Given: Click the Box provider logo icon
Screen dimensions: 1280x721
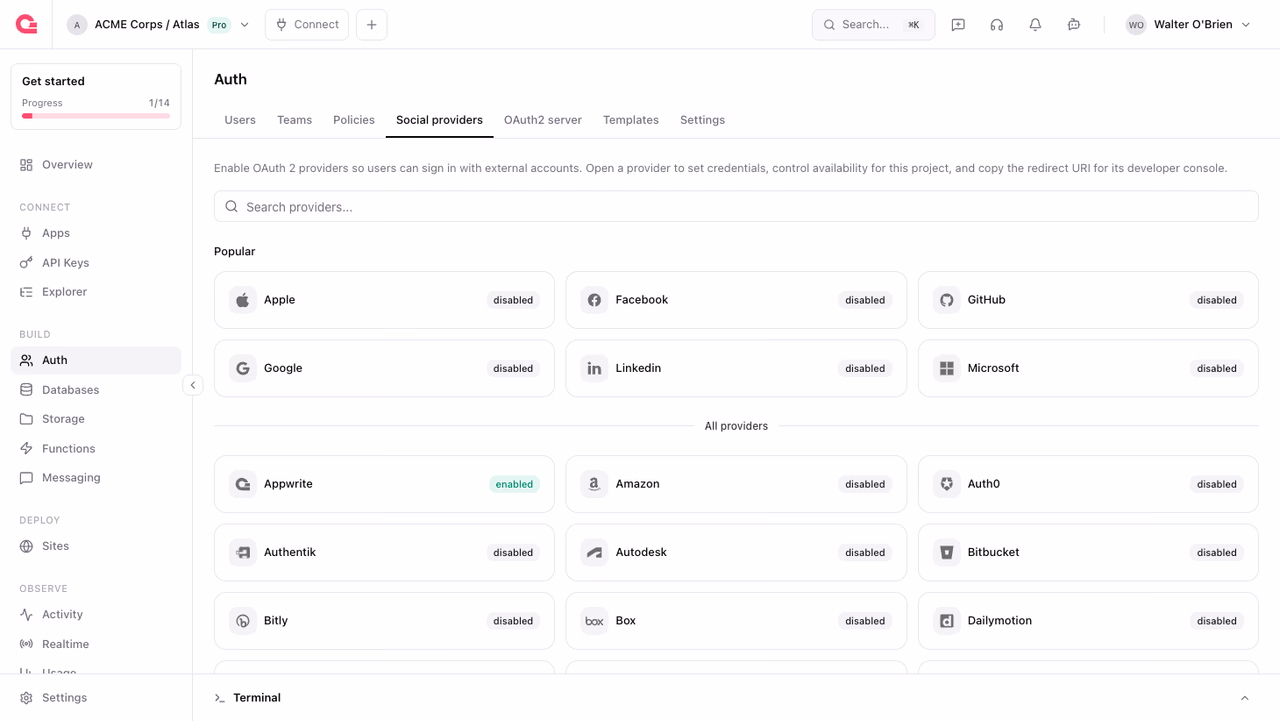Looking at the screenshot, I should 595,621.
